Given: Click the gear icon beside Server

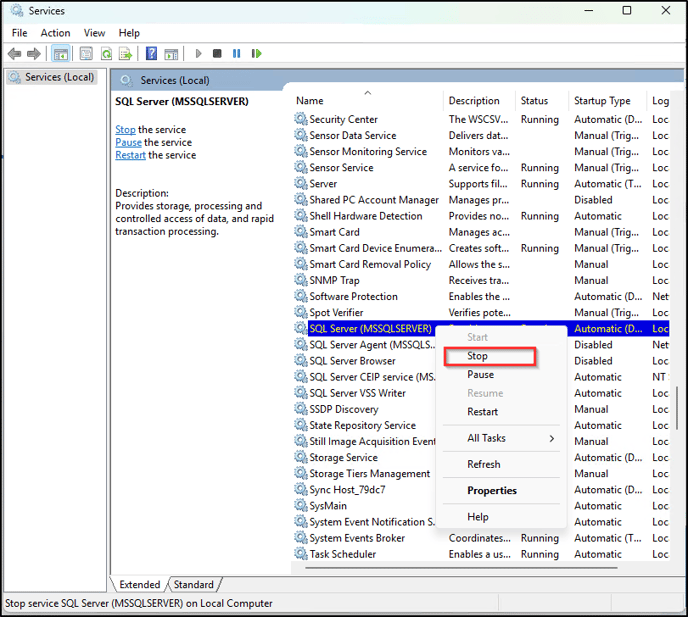Looking at the screenshot, I should [301, 183].
